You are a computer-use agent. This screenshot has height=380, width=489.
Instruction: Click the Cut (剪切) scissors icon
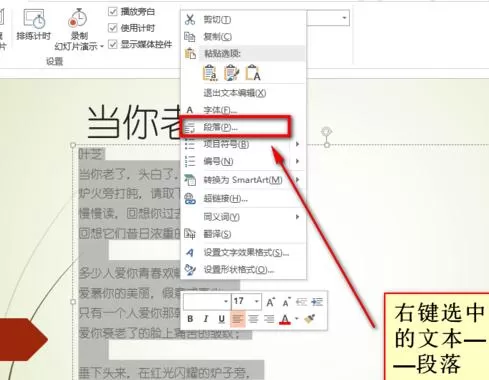point(190,19)
